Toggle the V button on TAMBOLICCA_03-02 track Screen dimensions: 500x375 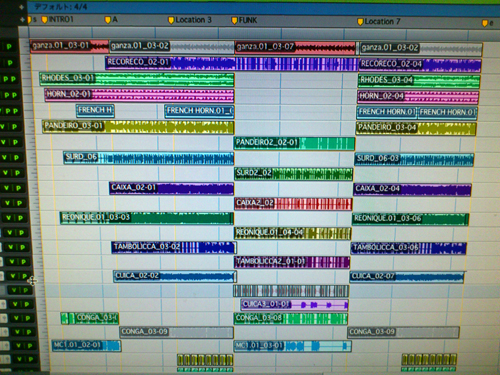(x=11, y=247)
